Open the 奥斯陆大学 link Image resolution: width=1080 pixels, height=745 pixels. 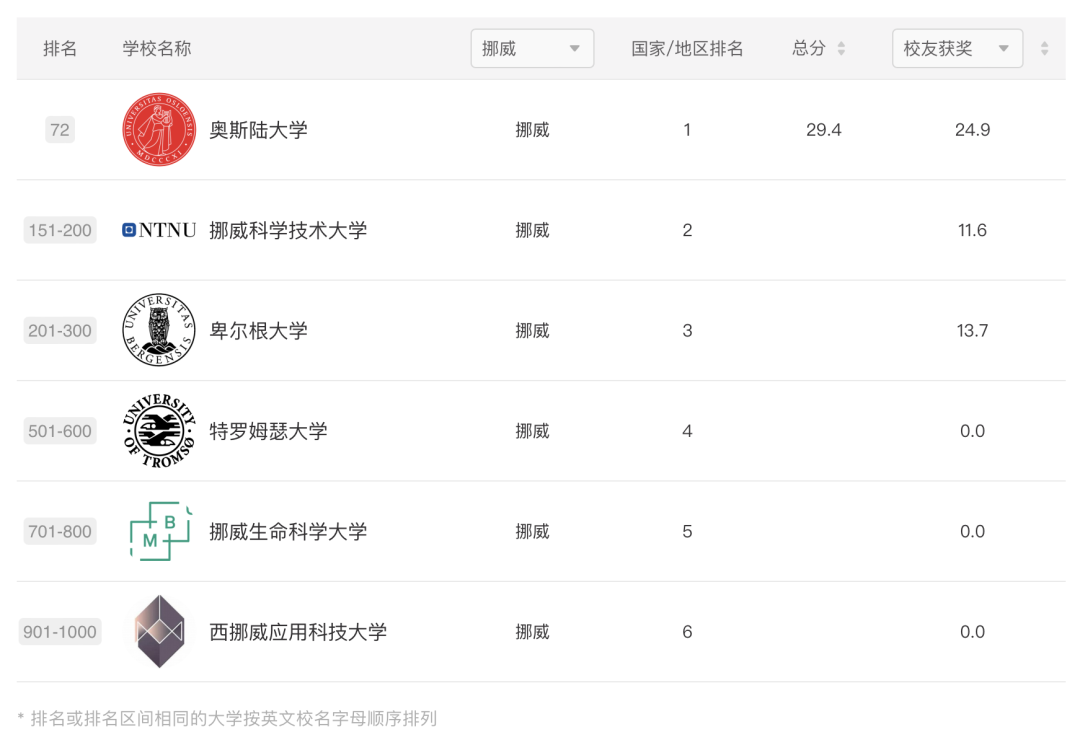pos(258,130)
